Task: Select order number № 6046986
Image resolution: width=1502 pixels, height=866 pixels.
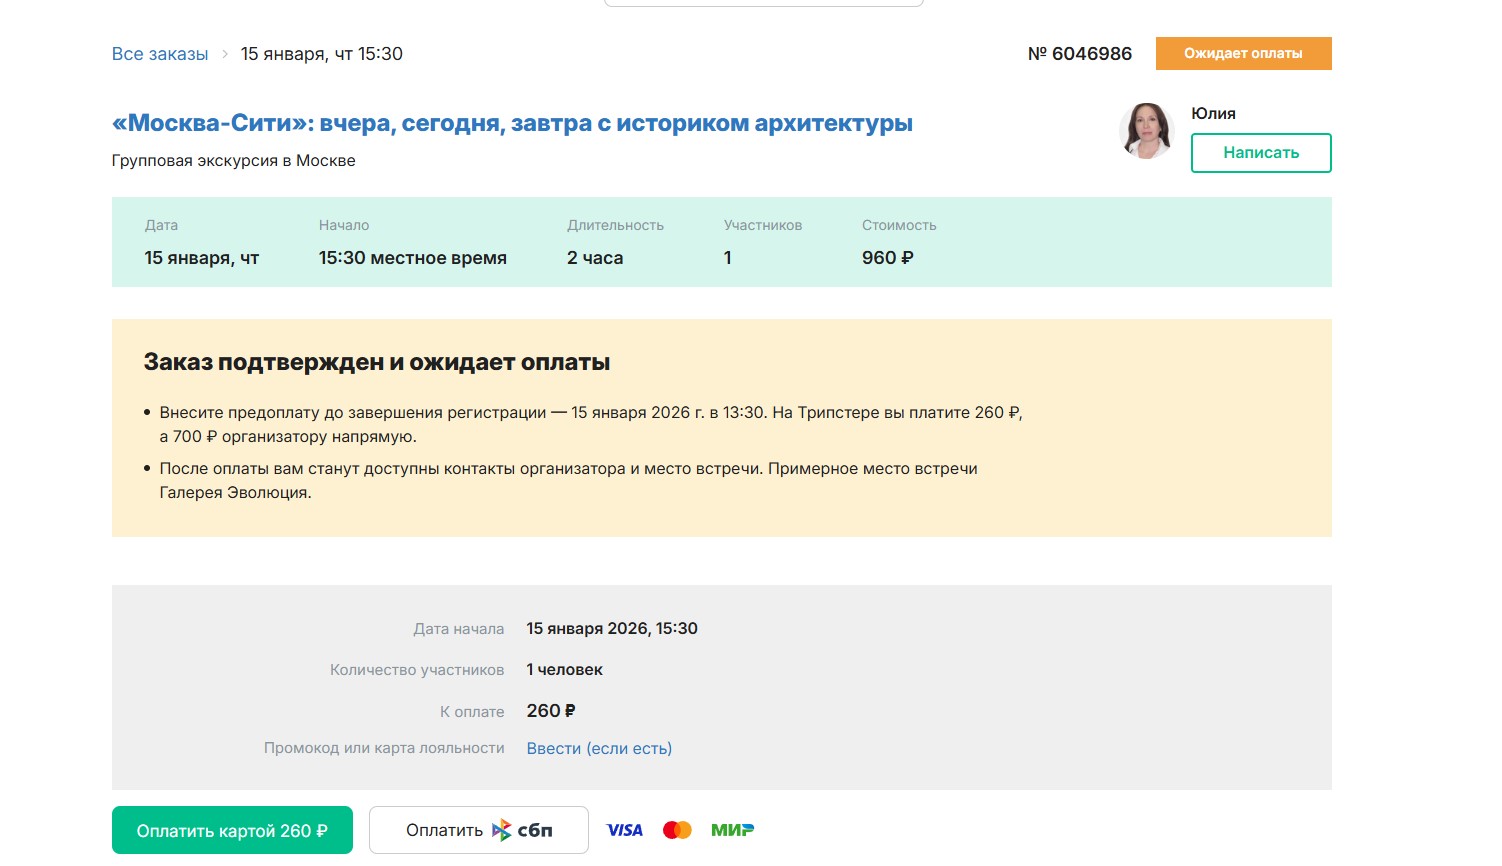Action: point(1079,54)
